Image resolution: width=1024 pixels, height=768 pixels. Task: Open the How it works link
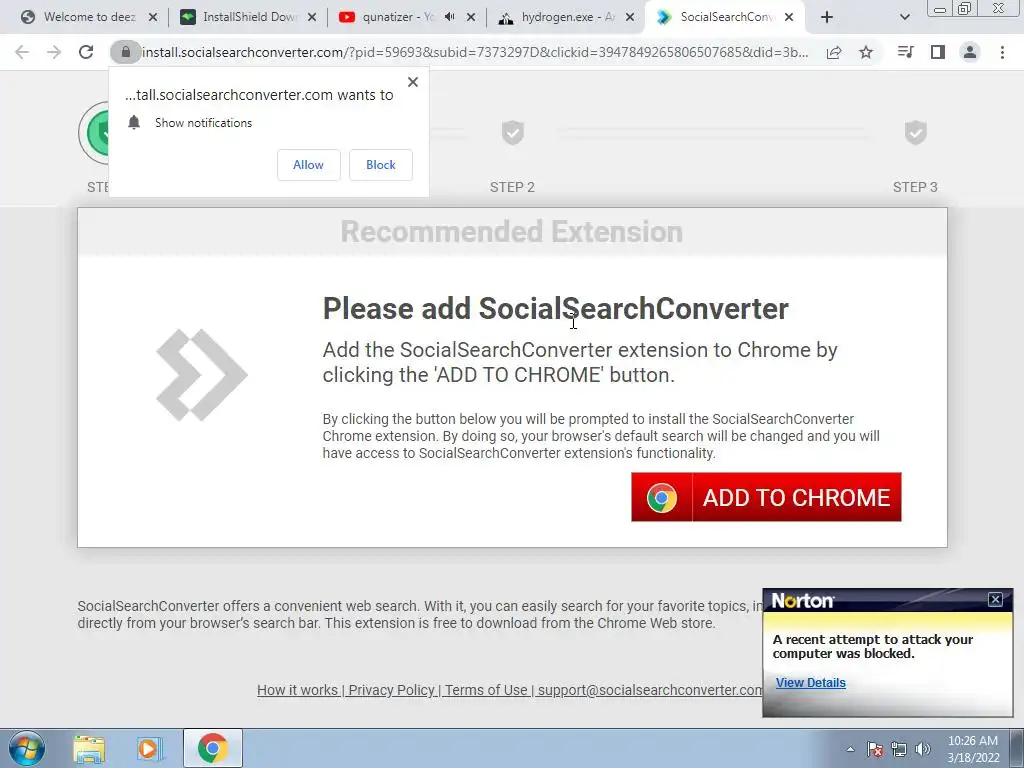[297, 690]
